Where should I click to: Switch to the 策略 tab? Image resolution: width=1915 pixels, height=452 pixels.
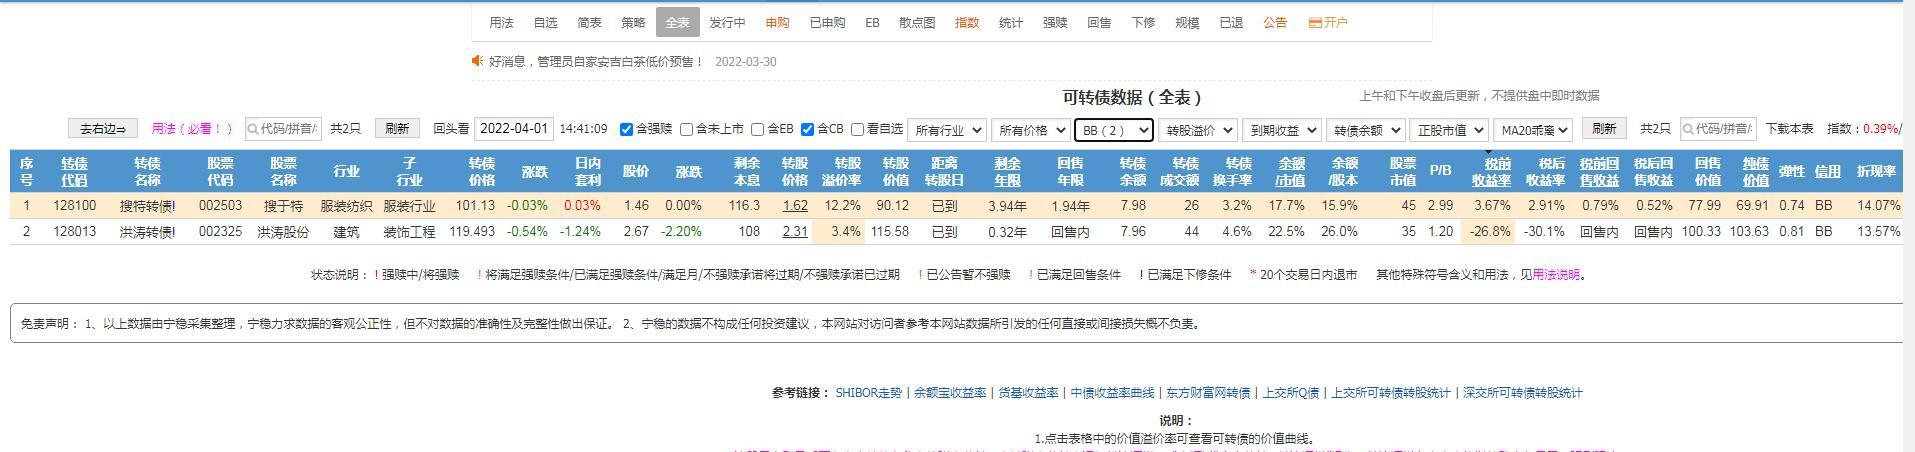pos(633,23)
